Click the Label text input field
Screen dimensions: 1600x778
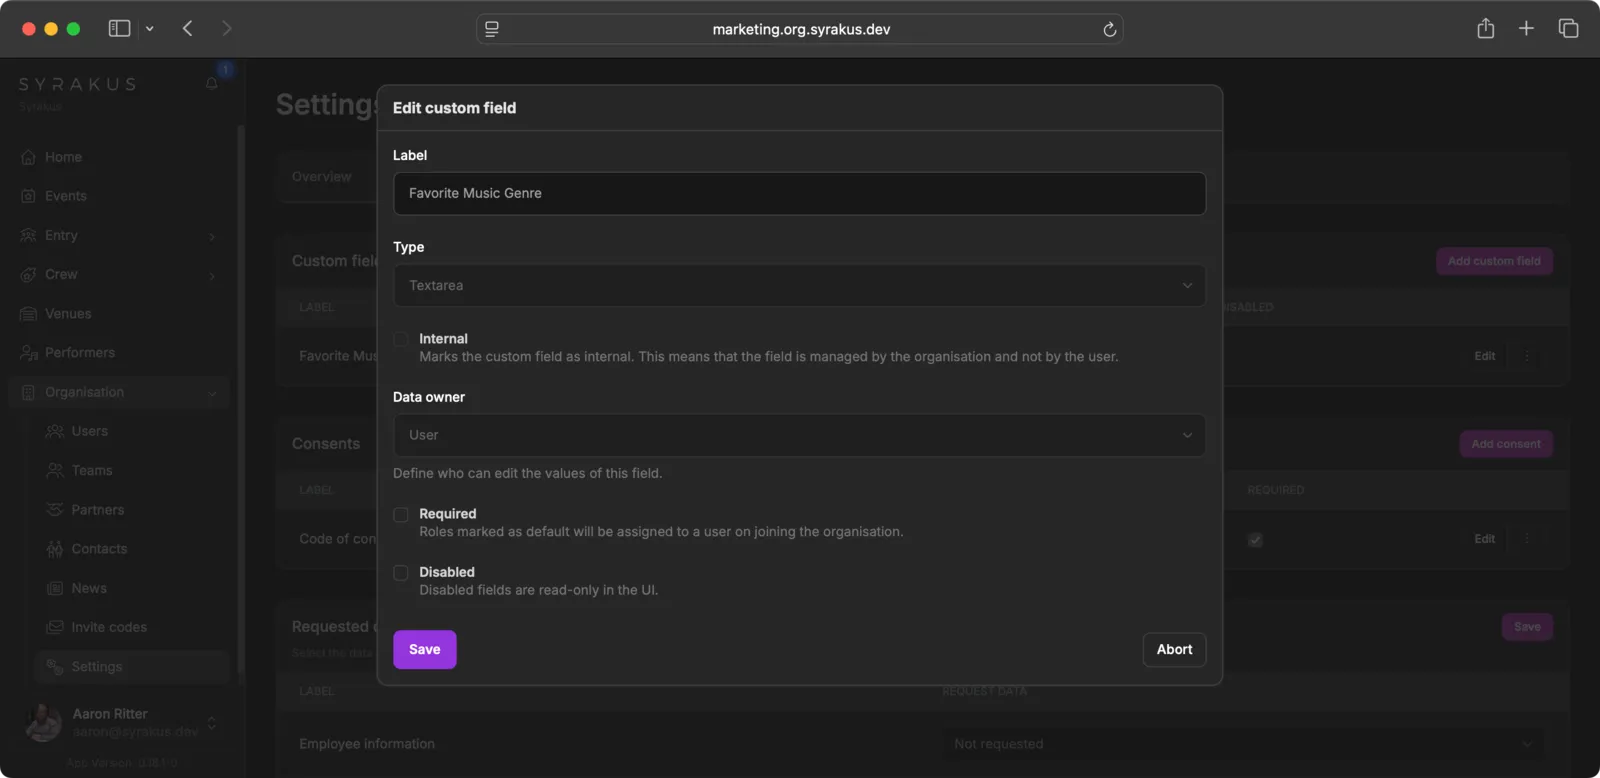(x=799, y=194)
